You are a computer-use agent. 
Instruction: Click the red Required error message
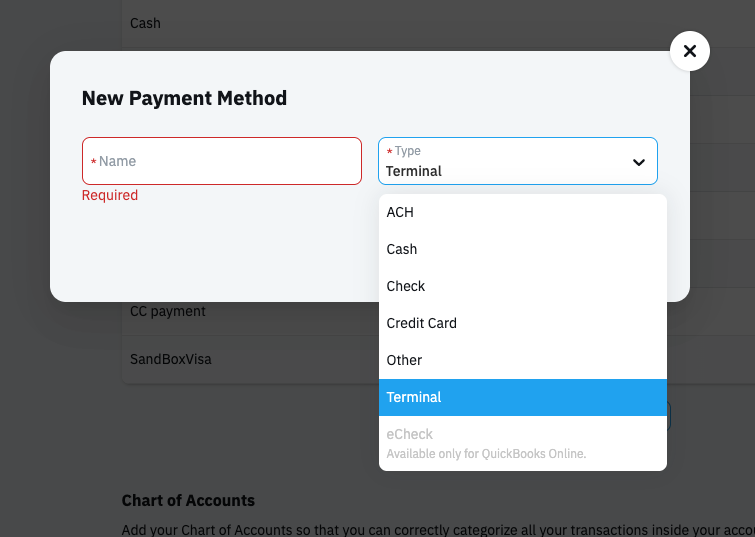[x=110, y=195]
